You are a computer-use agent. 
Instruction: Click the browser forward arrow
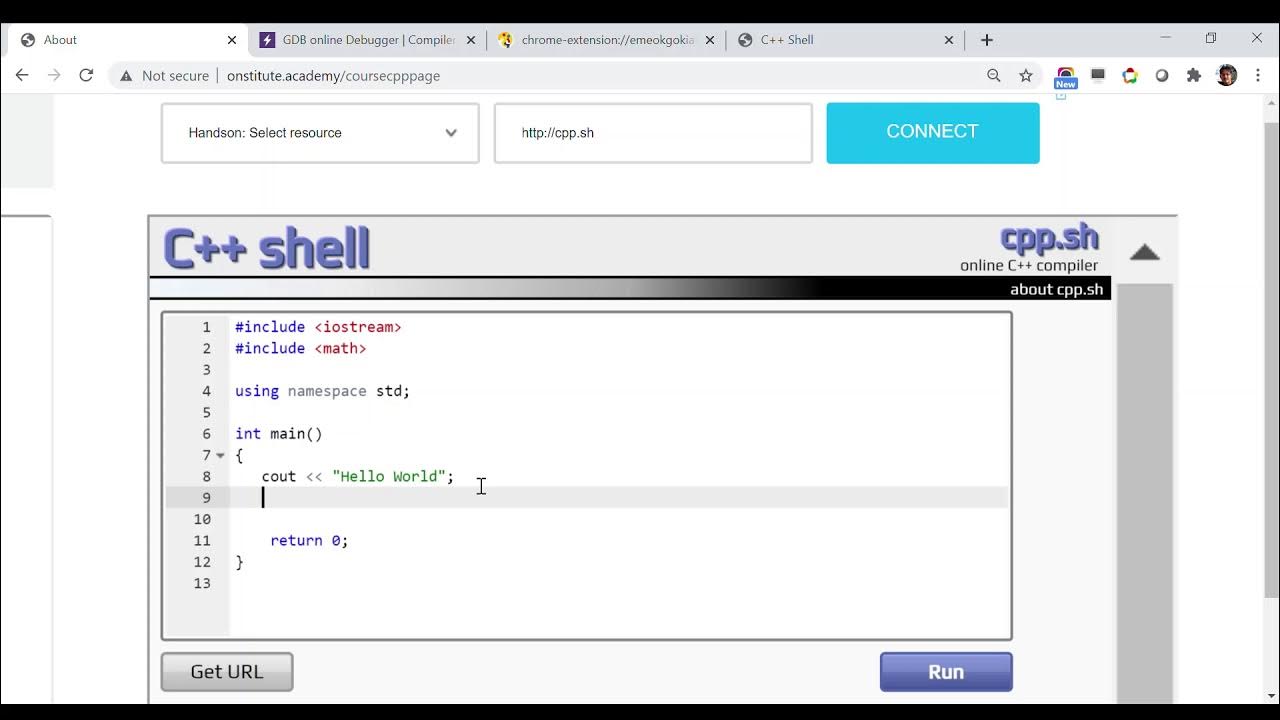54,75
